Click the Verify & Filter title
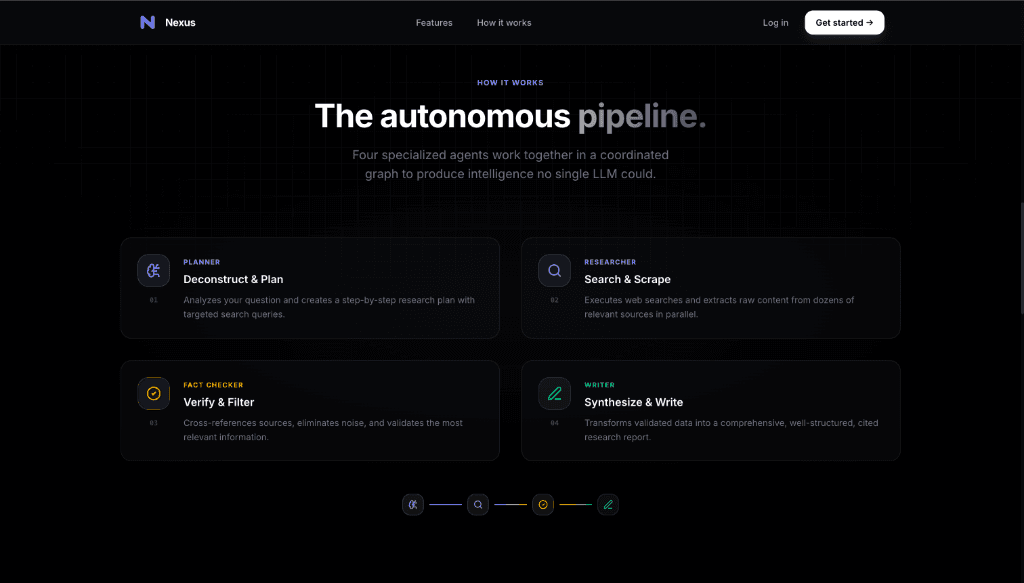 pos(219,403)
